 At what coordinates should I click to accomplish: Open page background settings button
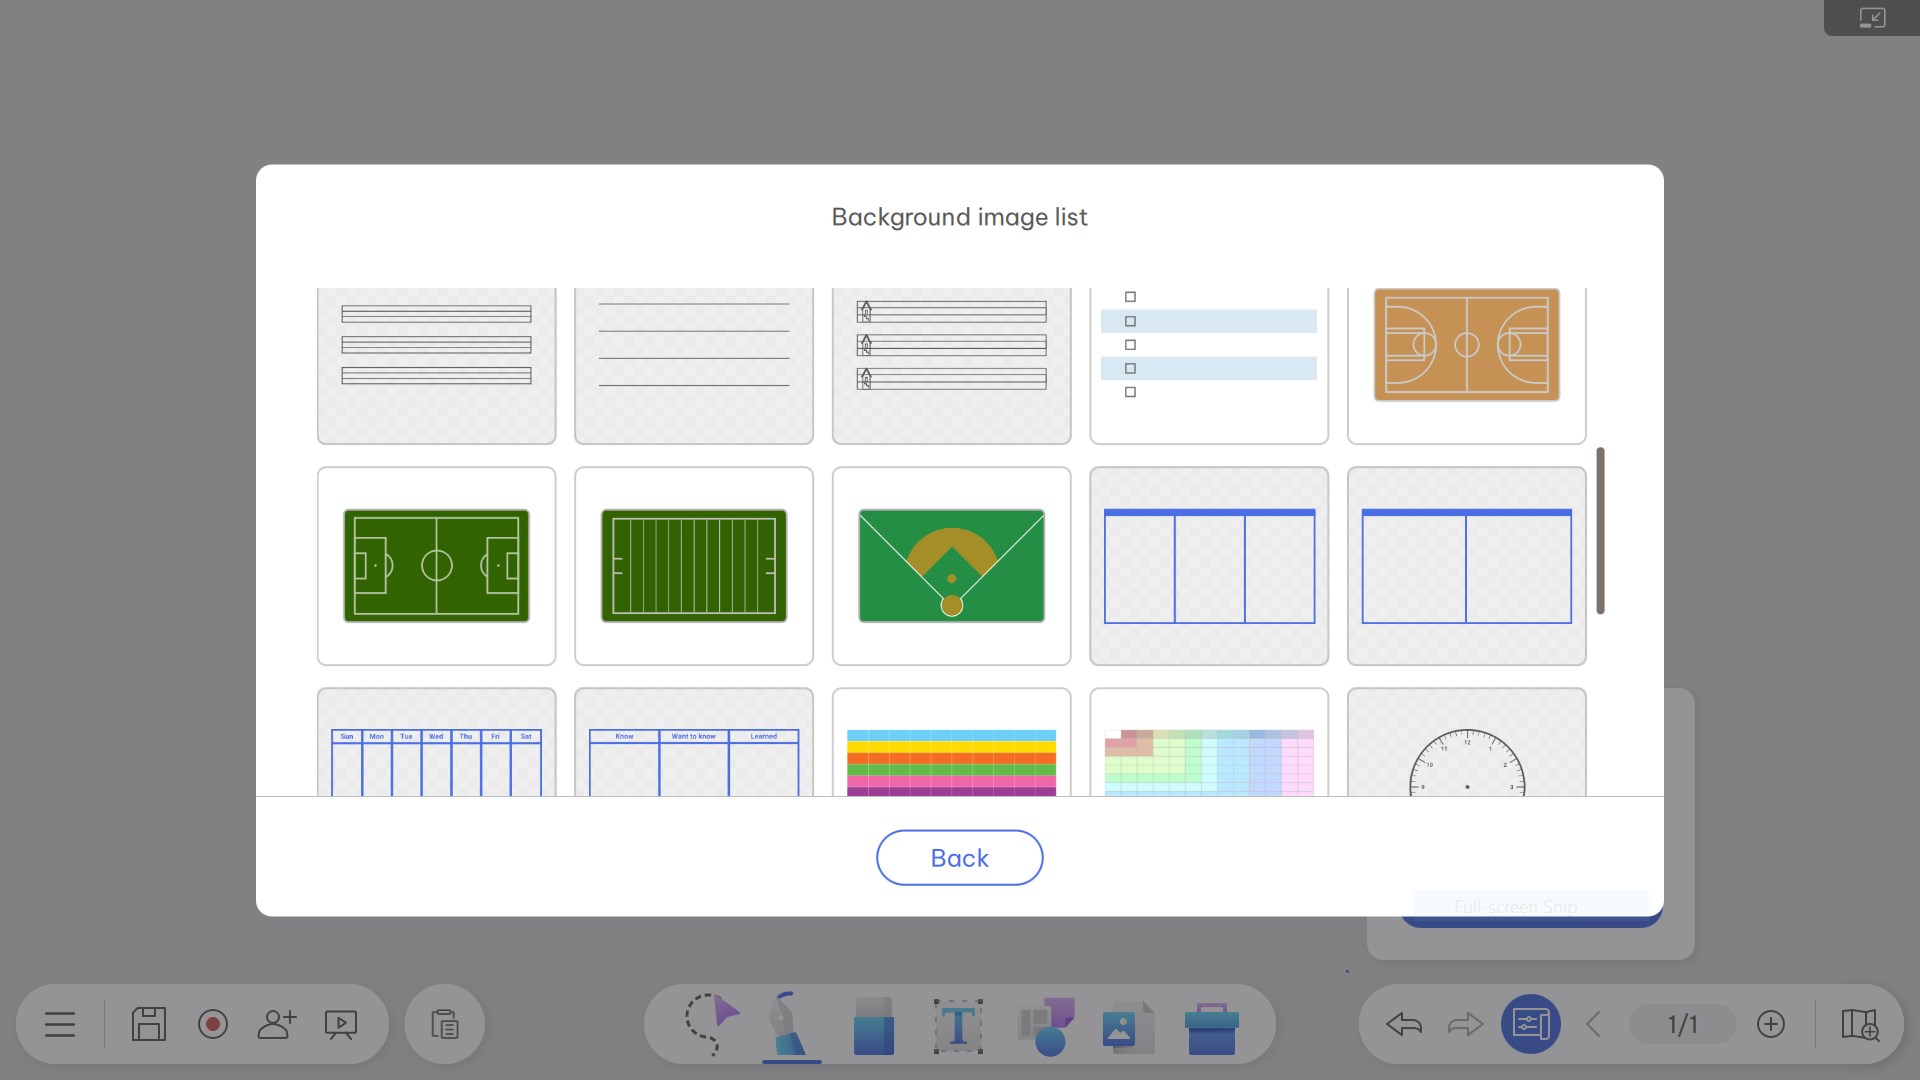(1530, 1024)
